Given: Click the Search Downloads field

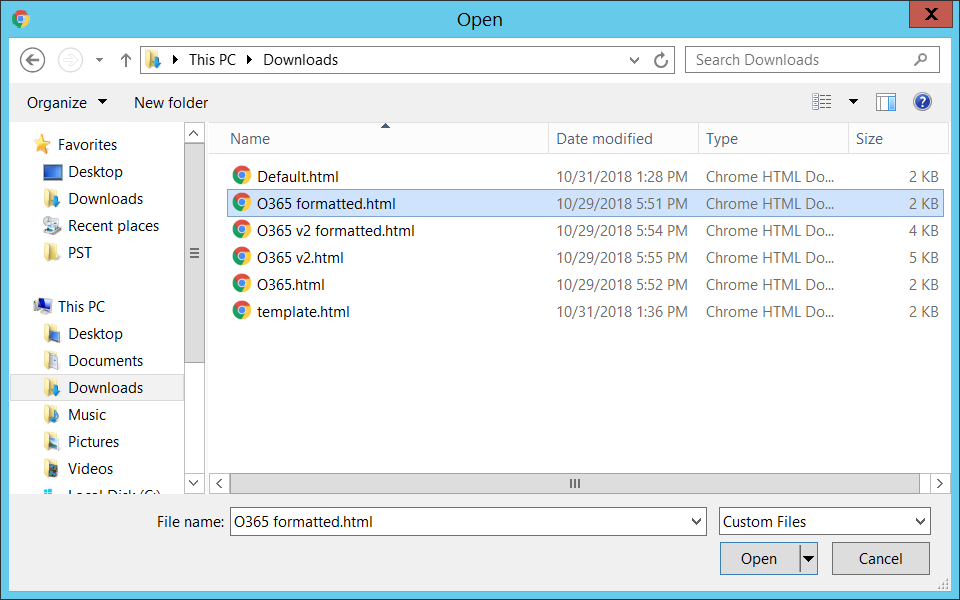Looking at the screenshot, I should pos(800,60).
